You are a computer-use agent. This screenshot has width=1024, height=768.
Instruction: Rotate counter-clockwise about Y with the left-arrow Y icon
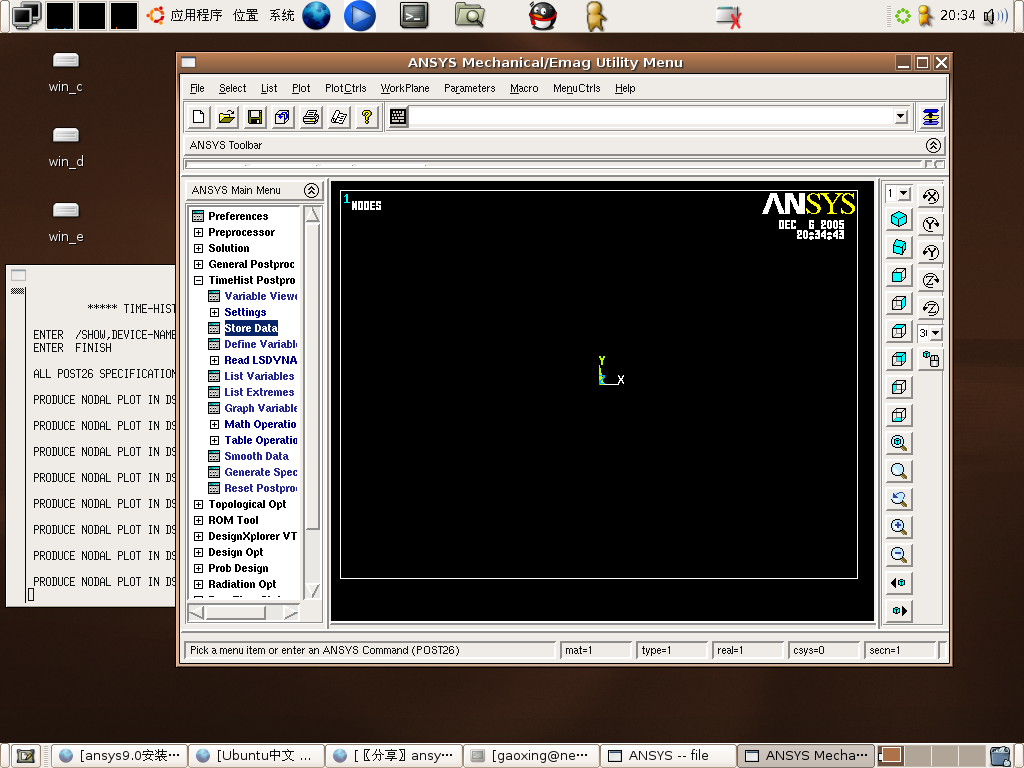(931, 252)
